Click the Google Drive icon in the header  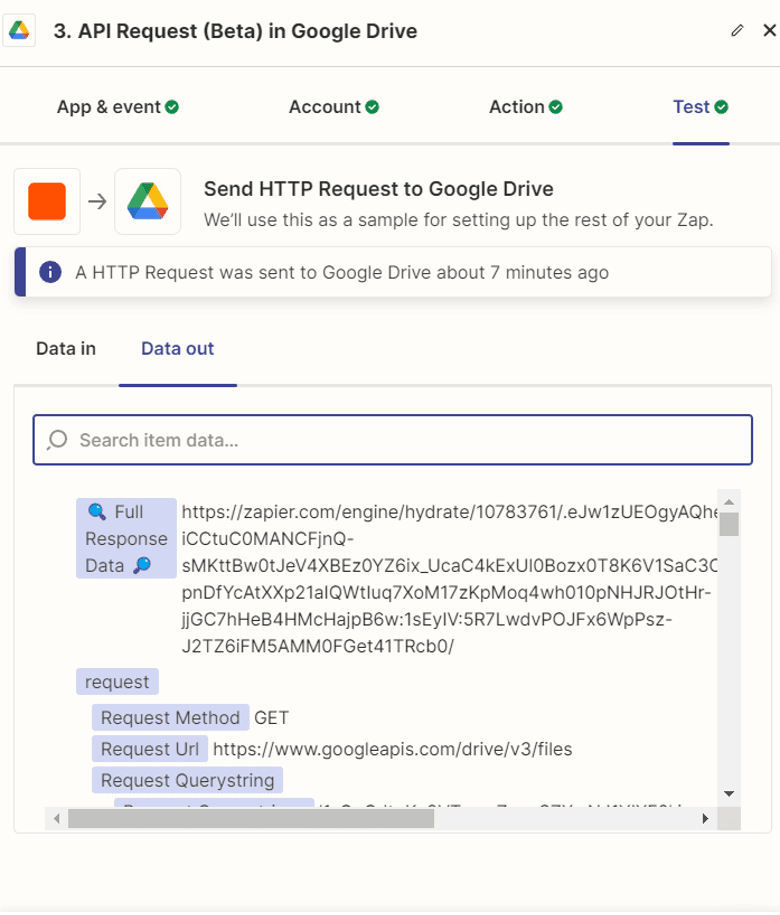pos(20,30)
